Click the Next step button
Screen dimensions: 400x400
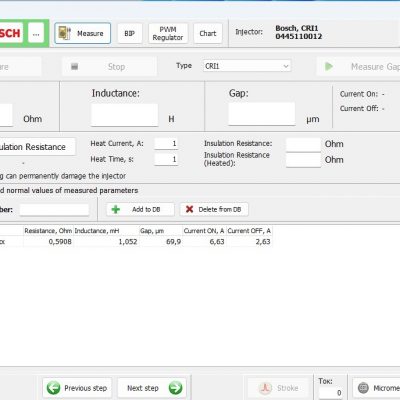point(152,388)
